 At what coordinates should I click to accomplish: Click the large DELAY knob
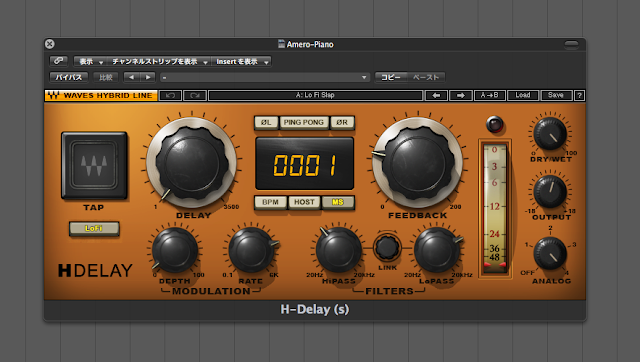click(191, 163)
